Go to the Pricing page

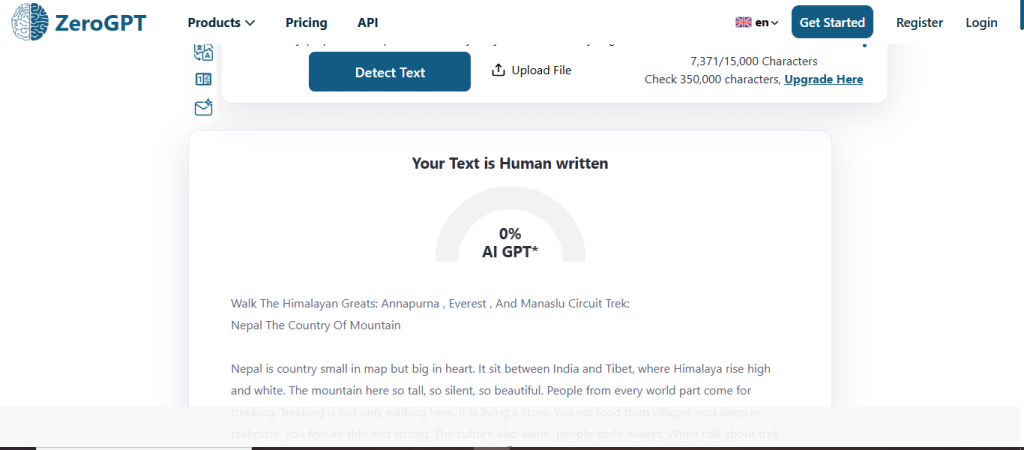click(x=306, y=23)
